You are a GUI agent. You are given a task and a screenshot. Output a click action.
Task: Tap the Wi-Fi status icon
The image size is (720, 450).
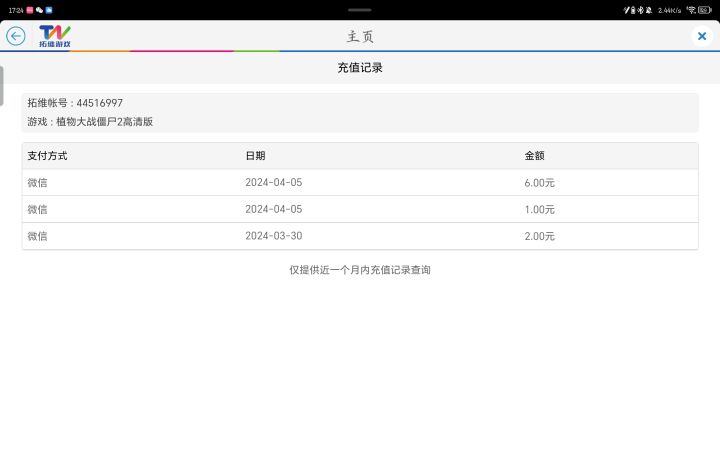point(691,10)
